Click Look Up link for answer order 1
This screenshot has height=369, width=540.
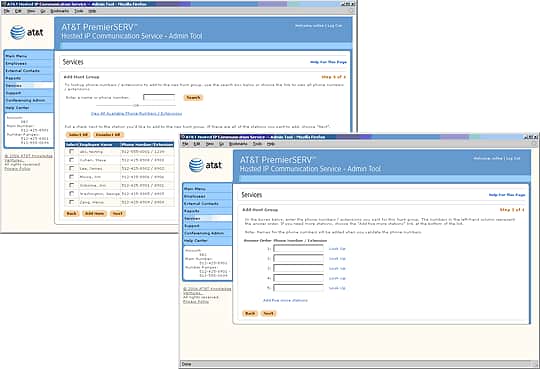pyautogui.click(x=337, y=248)
